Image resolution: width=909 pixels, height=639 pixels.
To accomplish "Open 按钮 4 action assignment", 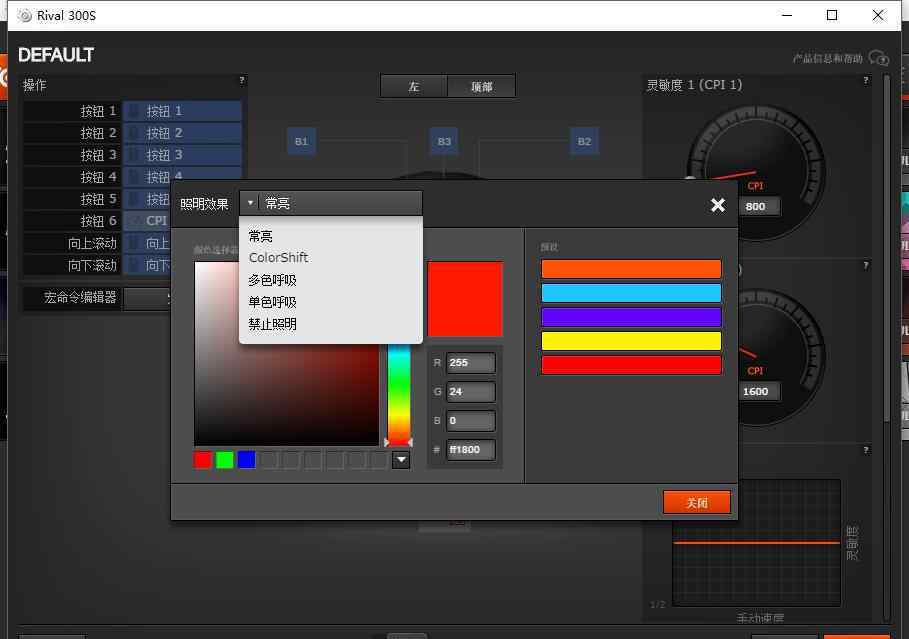I will tap(183, 174).
